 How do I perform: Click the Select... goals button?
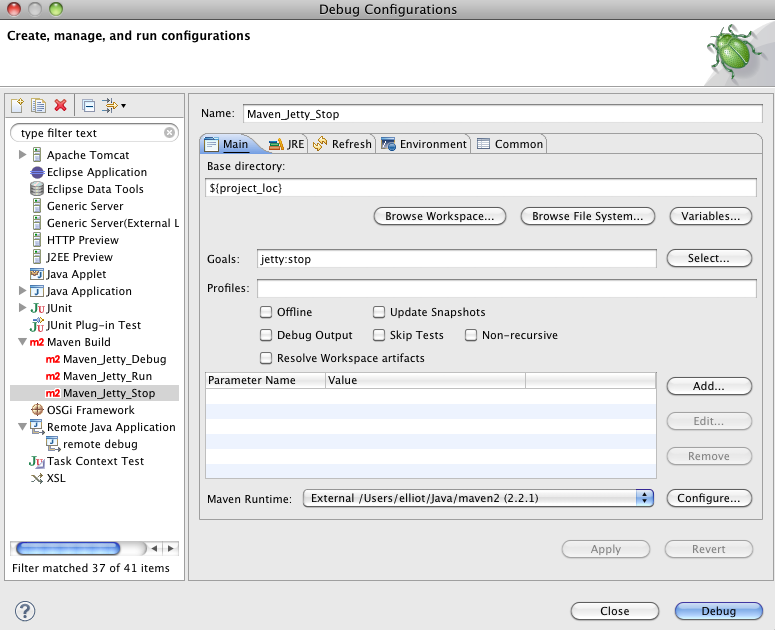coord(709,258)
